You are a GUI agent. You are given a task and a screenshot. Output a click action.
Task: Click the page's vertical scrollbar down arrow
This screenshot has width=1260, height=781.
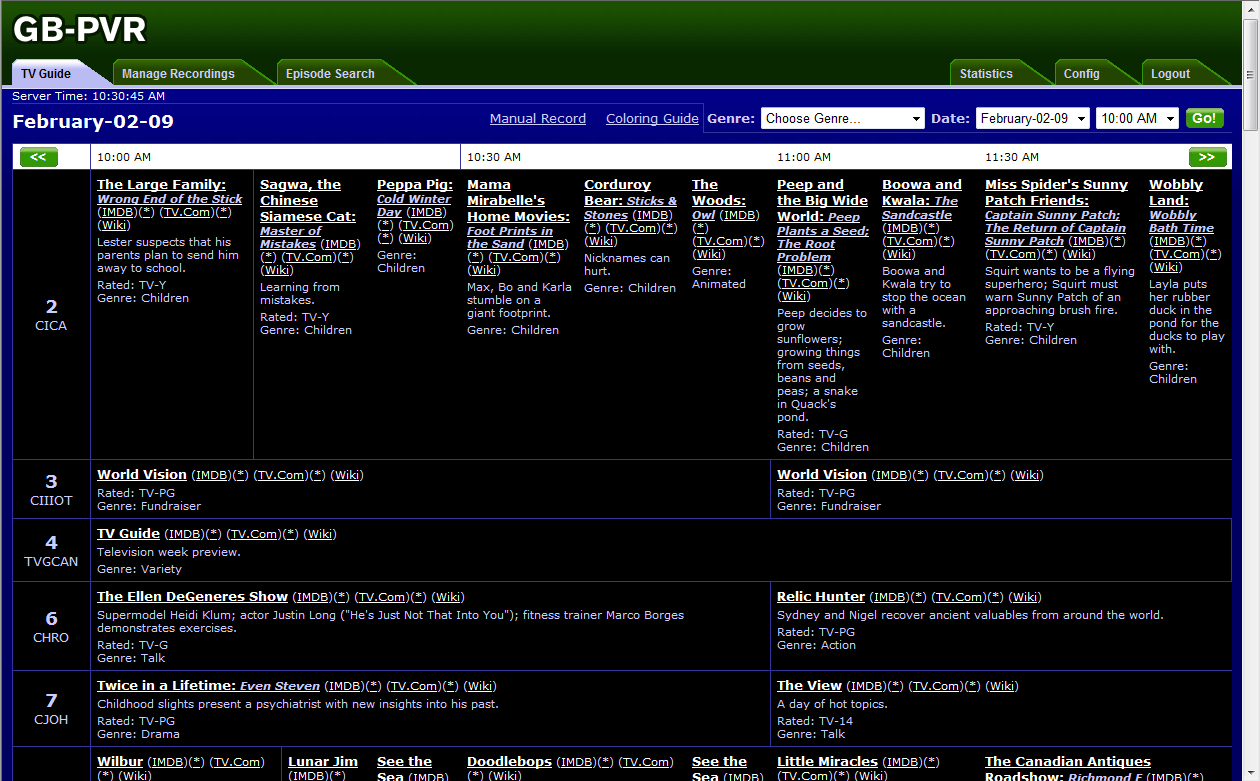pyautogui.click(x=1250, y=773)
